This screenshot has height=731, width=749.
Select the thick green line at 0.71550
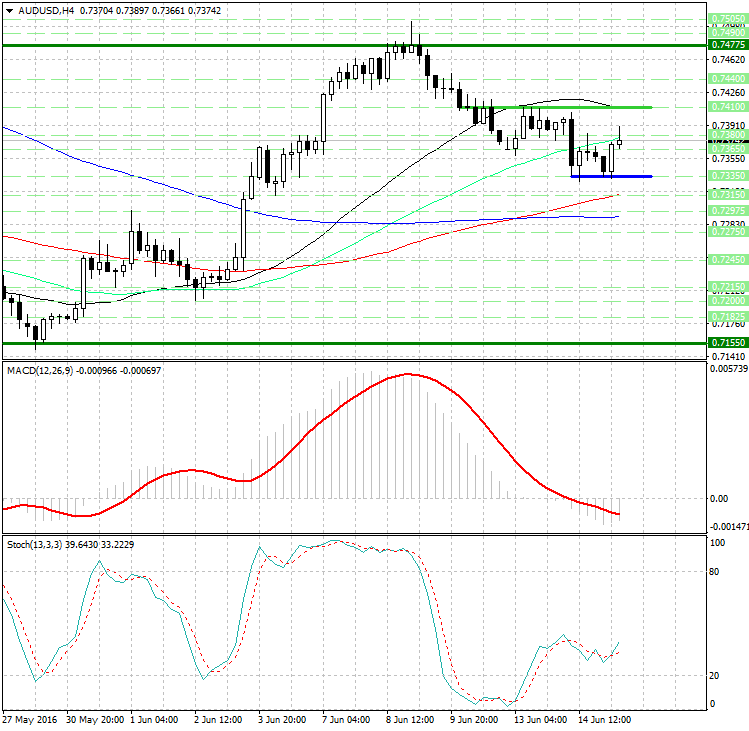[x=300, y=342]
